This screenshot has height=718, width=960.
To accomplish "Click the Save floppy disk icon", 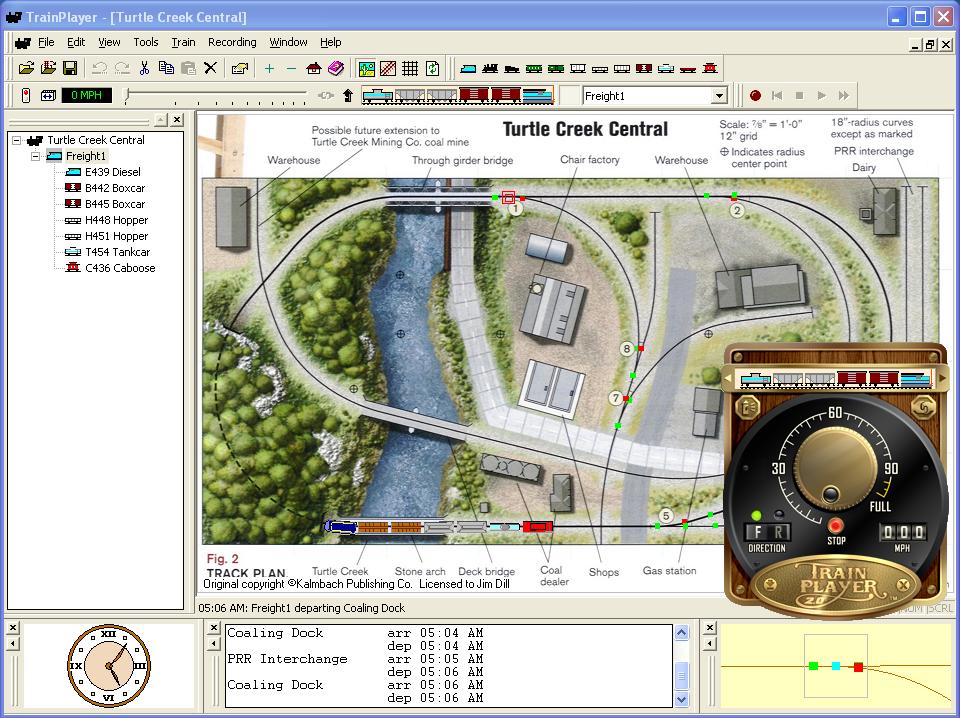I will [70, 68].
